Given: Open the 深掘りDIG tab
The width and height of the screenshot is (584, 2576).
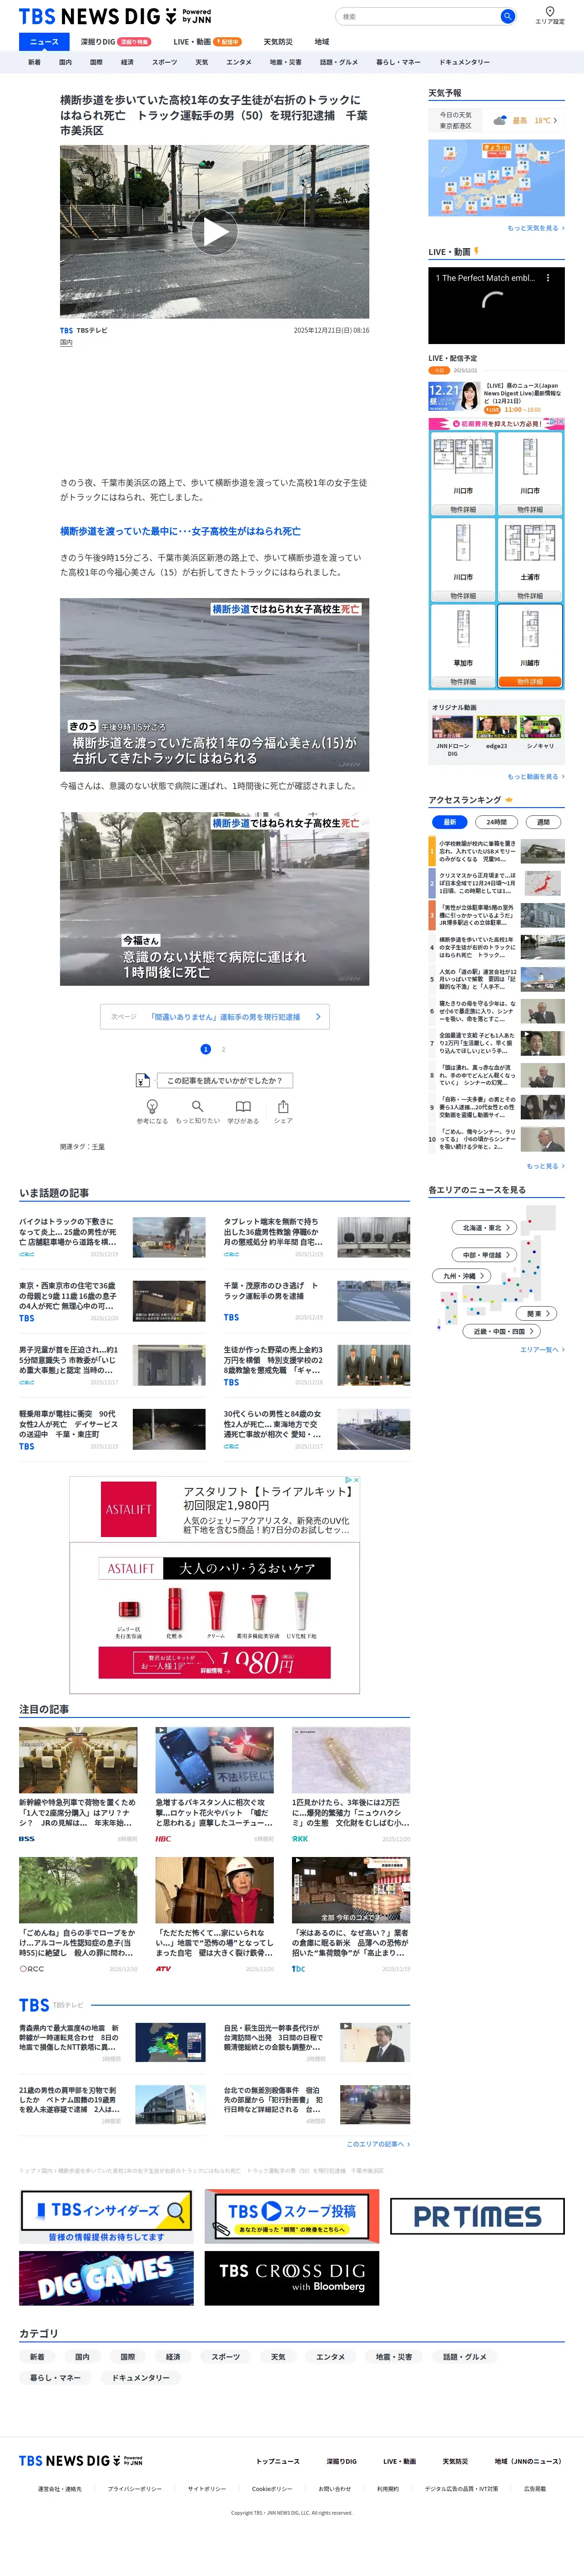Looking at the screenshot, I should [115, 42].
